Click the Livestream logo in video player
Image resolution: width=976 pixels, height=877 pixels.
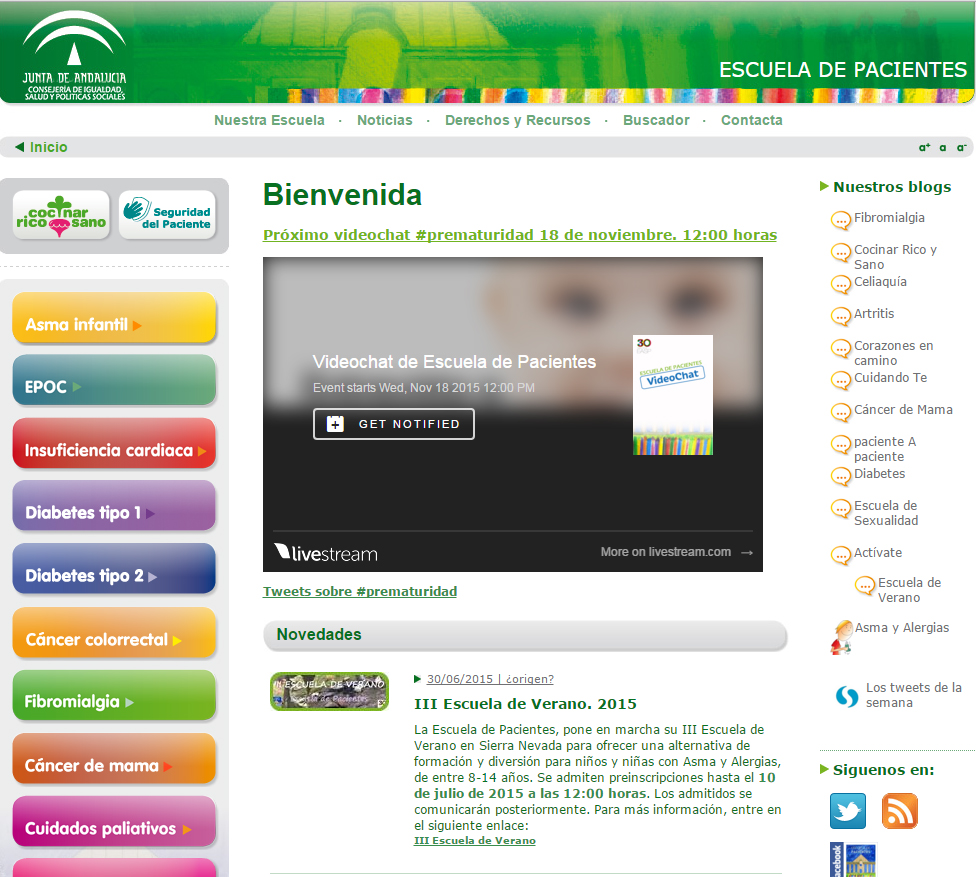click(326, 552)
